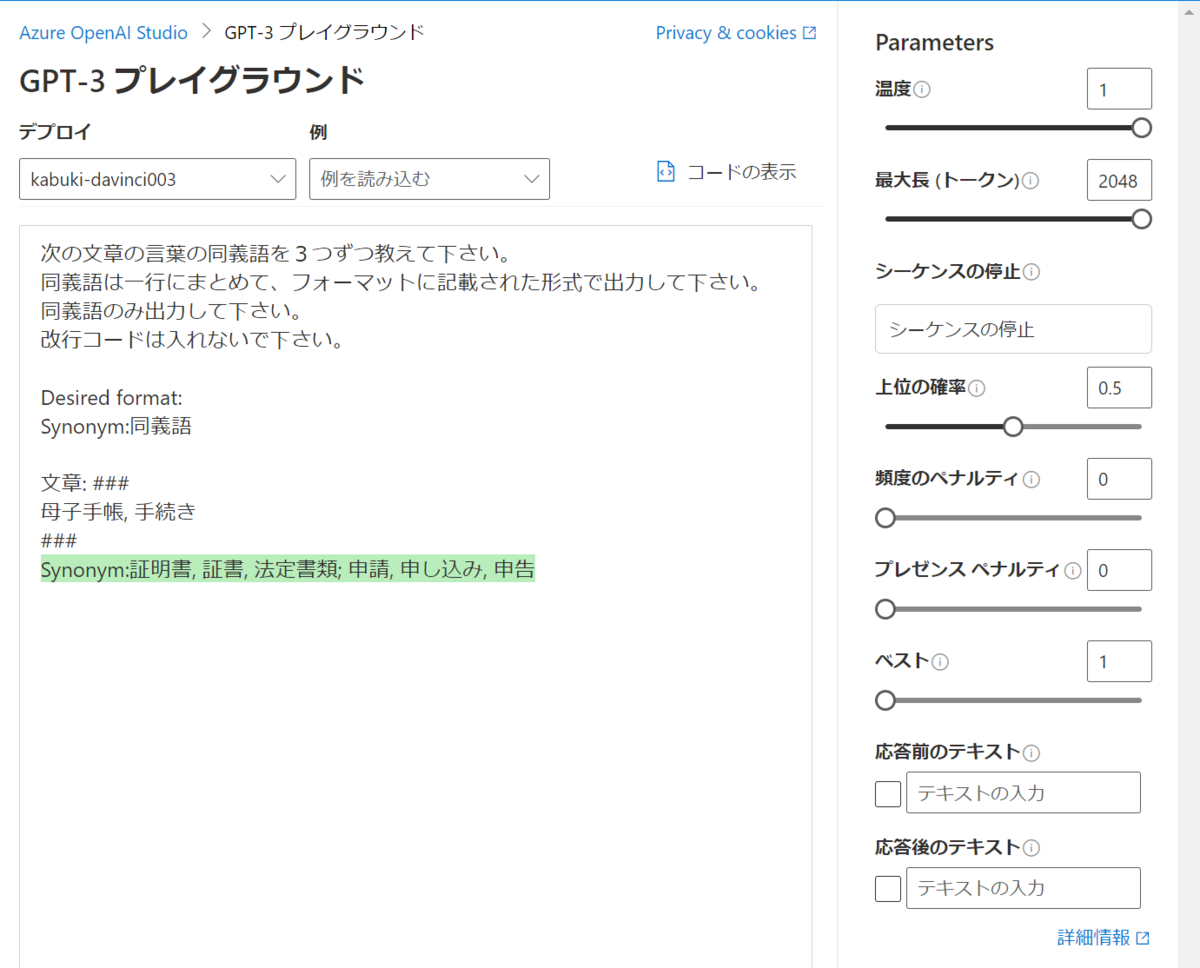The width and height of the screenshot is (1200, 968).
Task: Open Privacy & cookies link
Action: [x=726, y=33]
